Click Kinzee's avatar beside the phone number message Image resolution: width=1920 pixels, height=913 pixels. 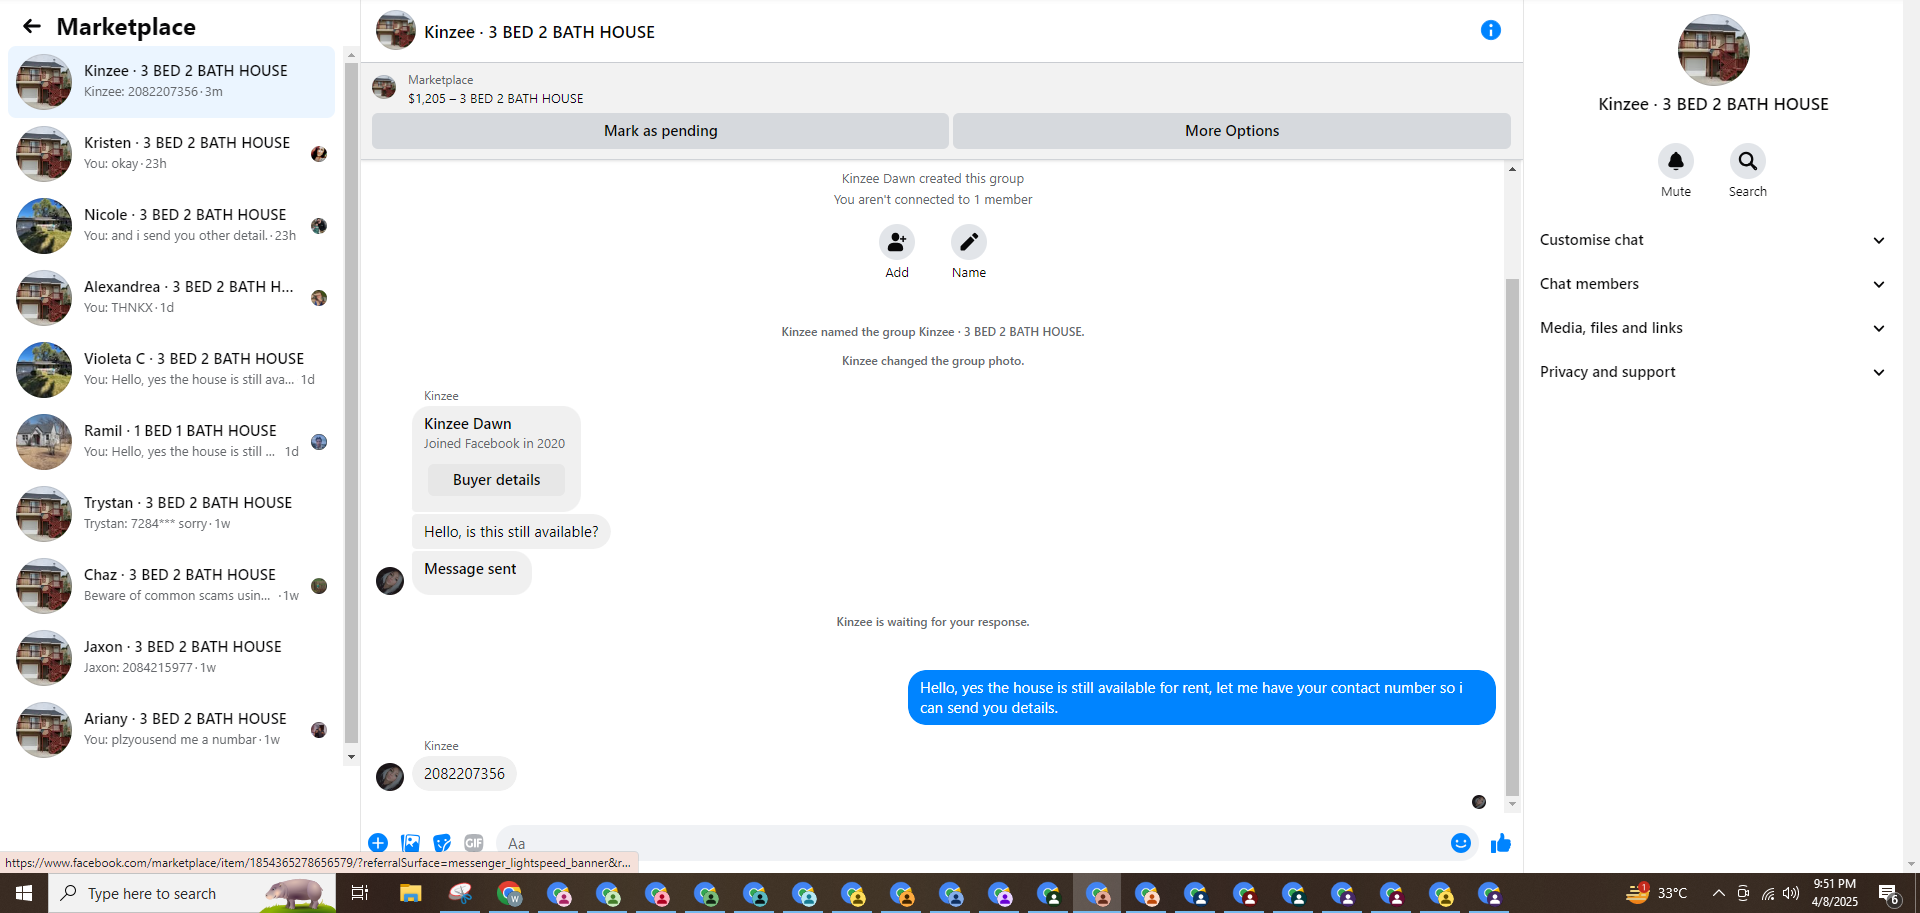pyautogui.click(x=390, y=776)
